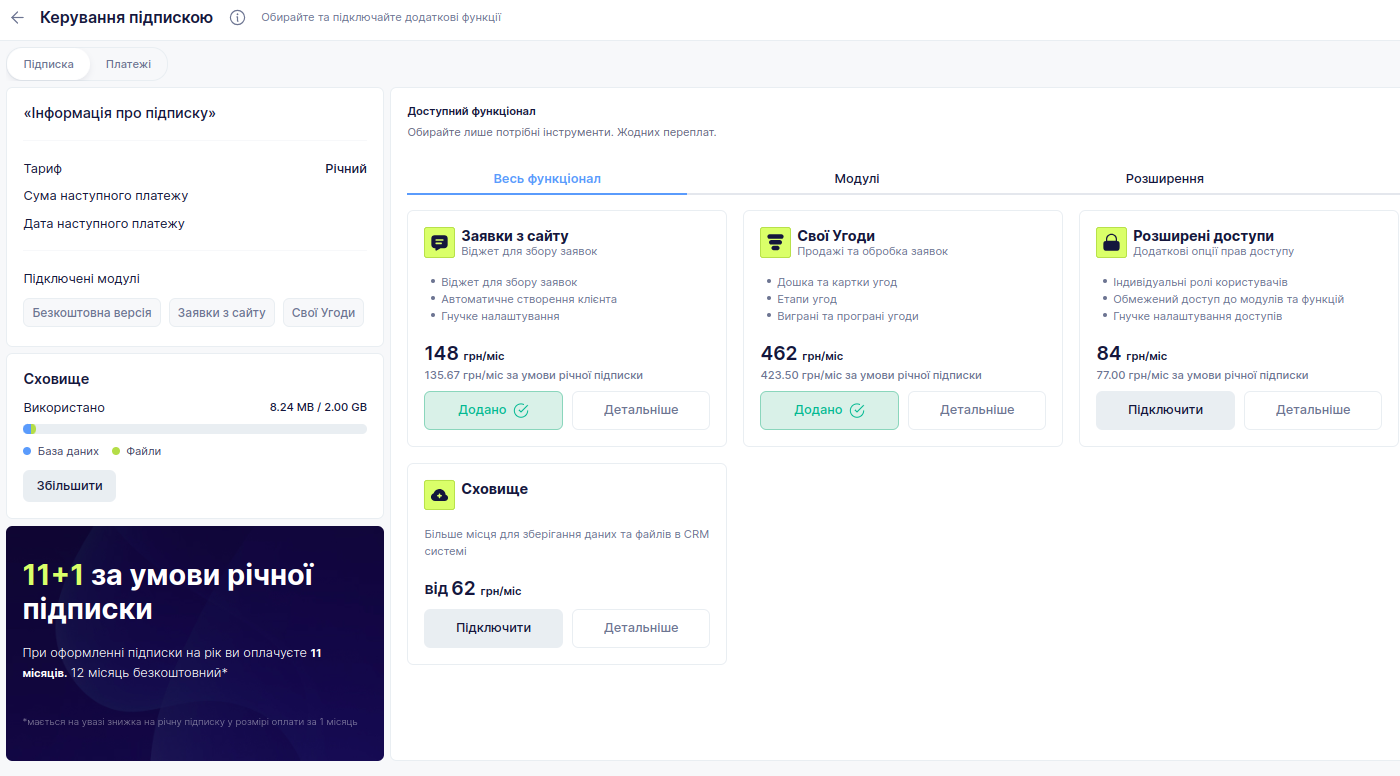
Task: Click Підключити for Сховище card
Action: 493,628
